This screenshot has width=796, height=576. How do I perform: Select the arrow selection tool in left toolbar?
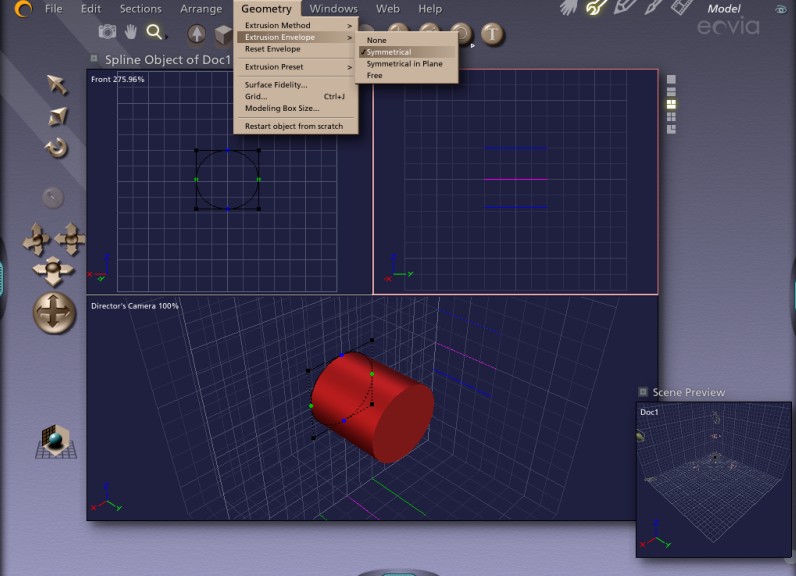pyautogui.click(x=57, y=84)
